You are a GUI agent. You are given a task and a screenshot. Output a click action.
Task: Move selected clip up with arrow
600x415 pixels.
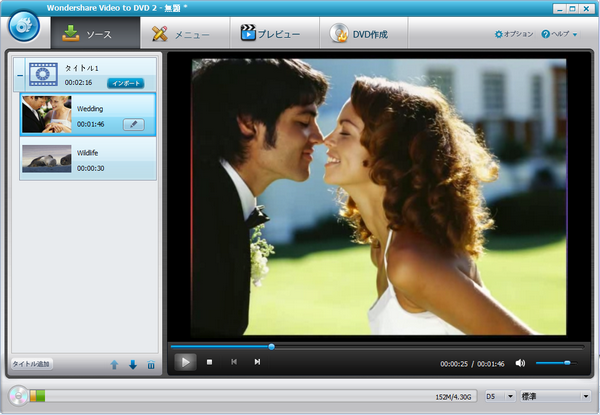(x=114, y=365)
